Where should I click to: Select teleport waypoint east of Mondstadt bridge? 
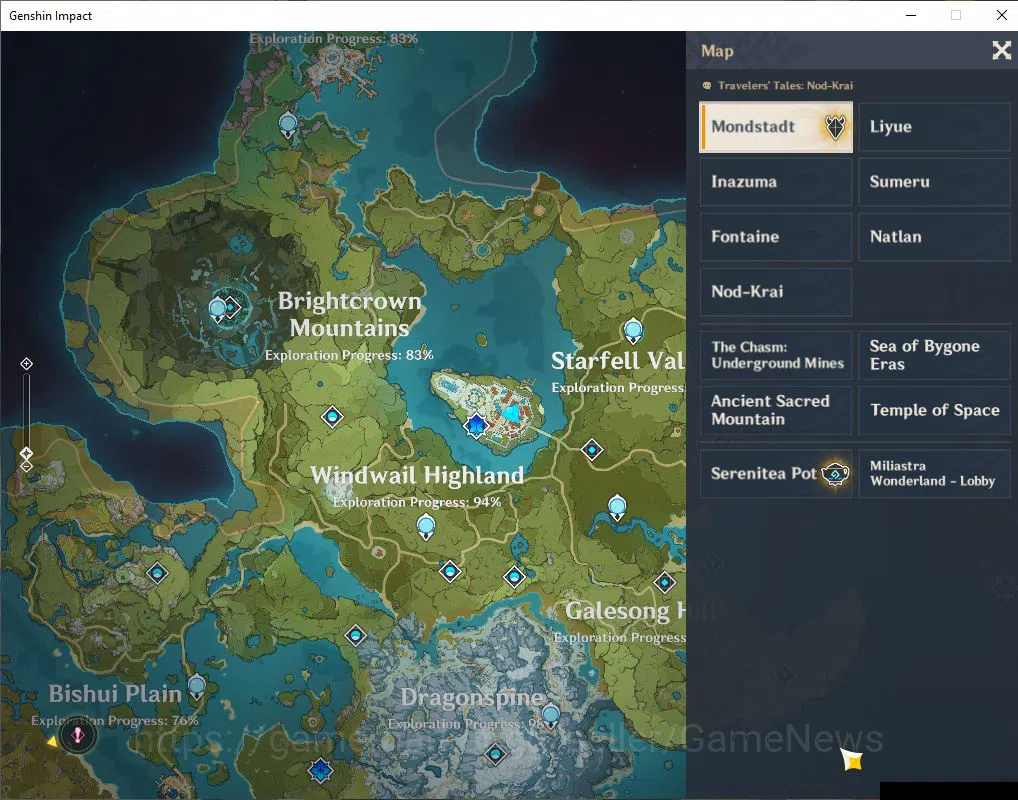[x=591, y=449]
